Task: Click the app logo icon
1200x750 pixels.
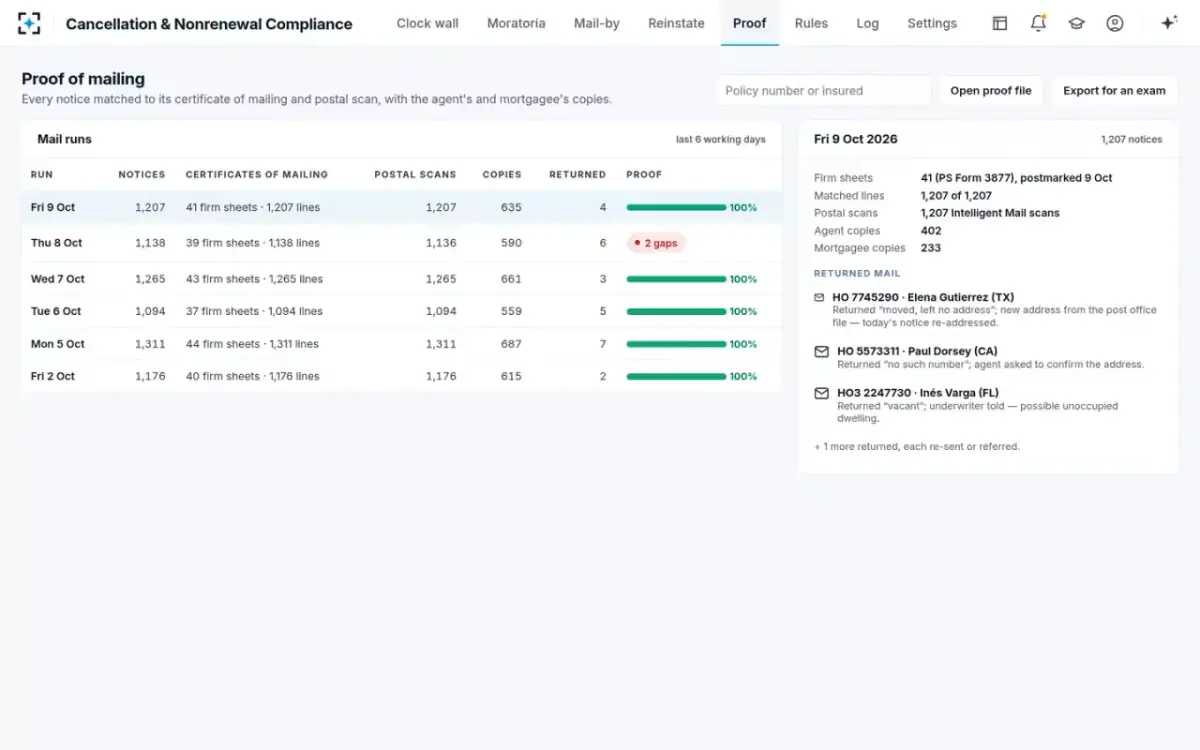Action: click(29, 23)
